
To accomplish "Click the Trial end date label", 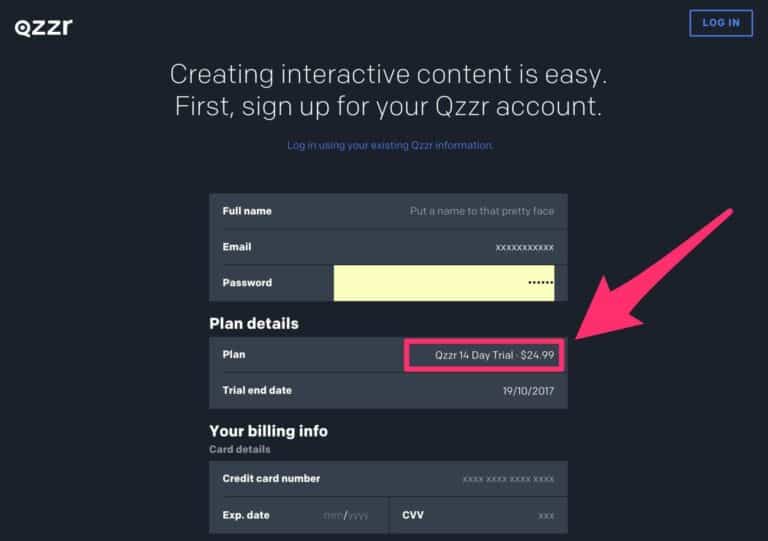I will click(257, 391).
